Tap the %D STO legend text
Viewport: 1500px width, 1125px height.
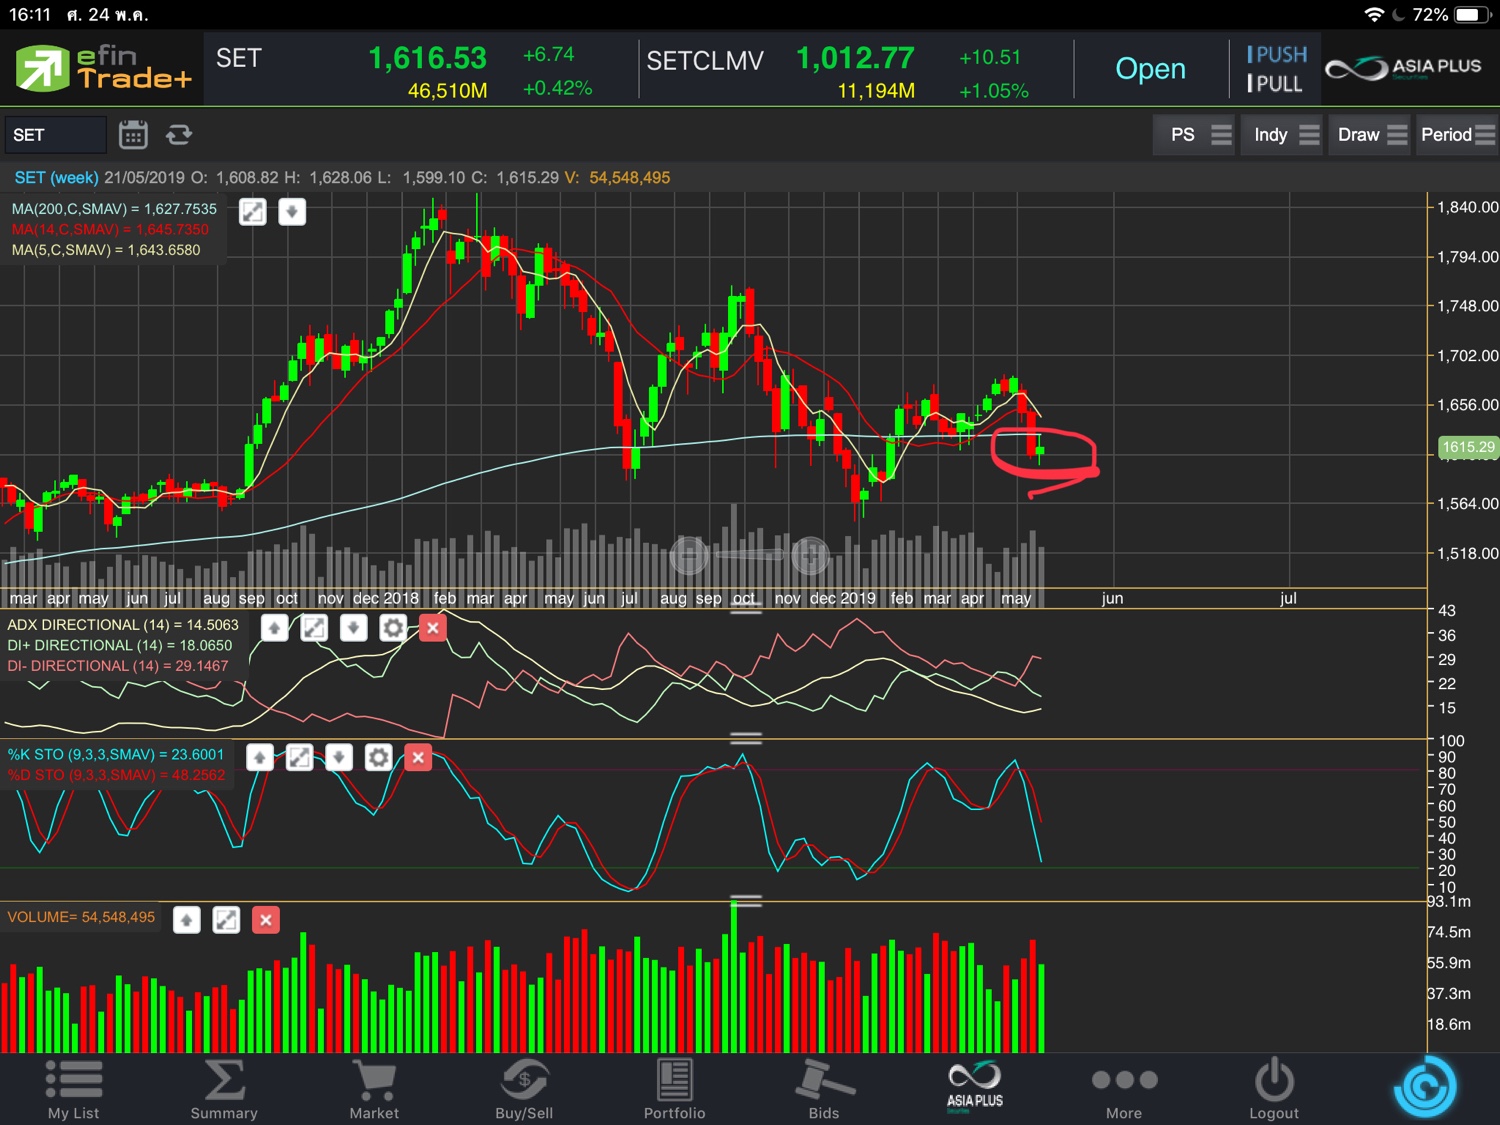117,775
